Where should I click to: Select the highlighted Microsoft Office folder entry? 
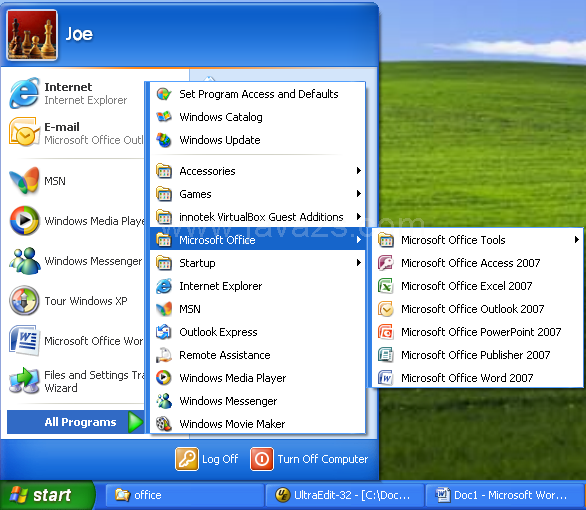pos(257,240)
